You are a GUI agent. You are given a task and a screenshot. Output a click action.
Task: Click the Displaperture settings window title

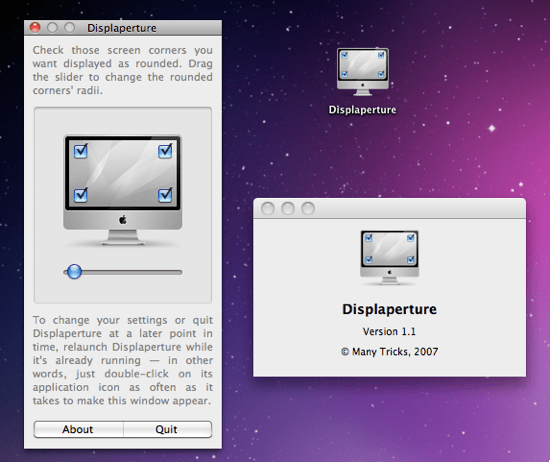122,28
